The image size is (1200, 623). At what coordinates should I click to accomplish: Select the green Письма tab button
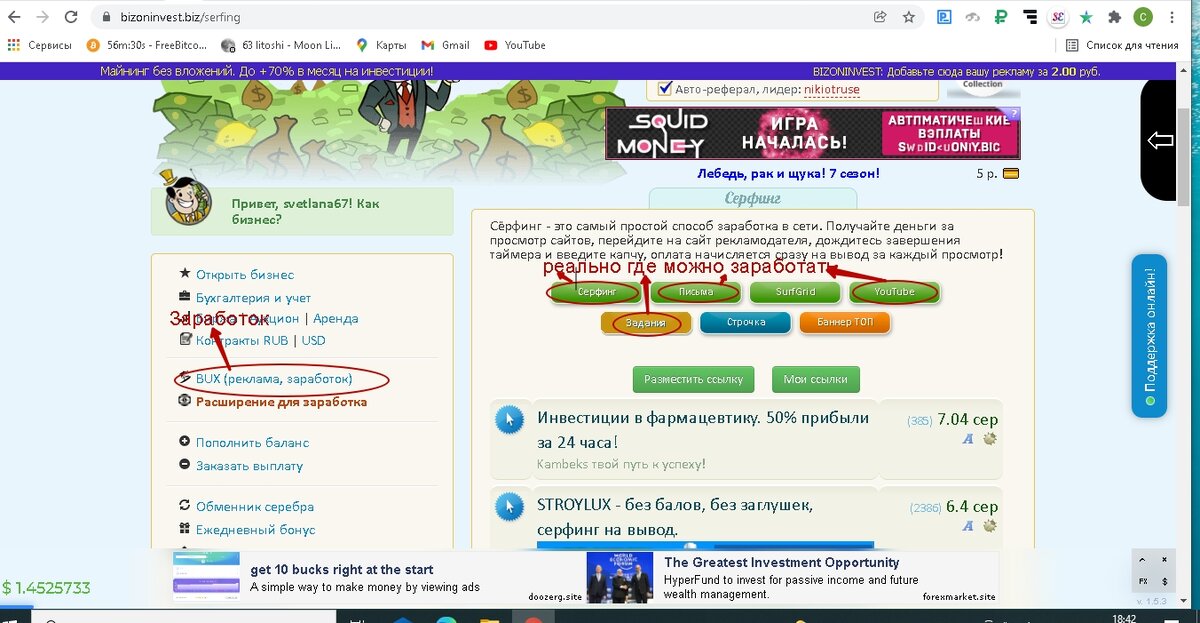pyautogui.click(x=695, y=292)
